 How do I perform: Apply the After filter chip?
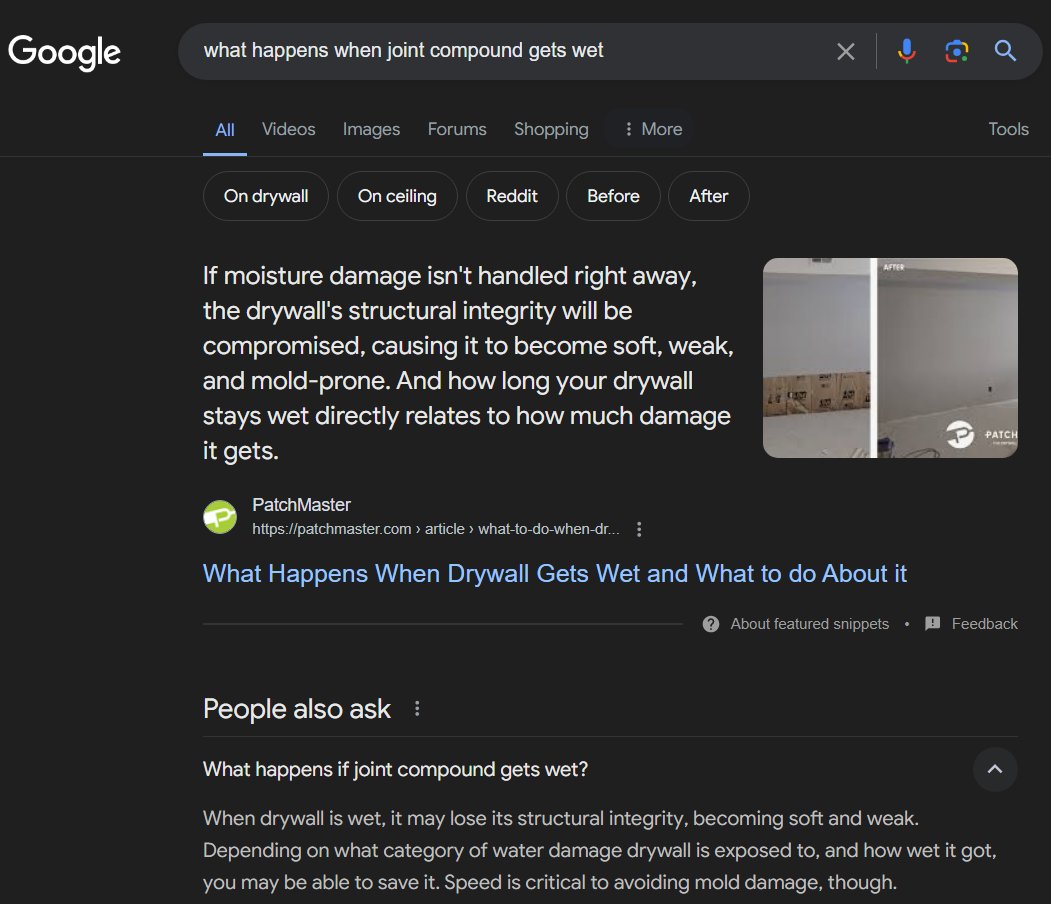[x=708, y=196]
